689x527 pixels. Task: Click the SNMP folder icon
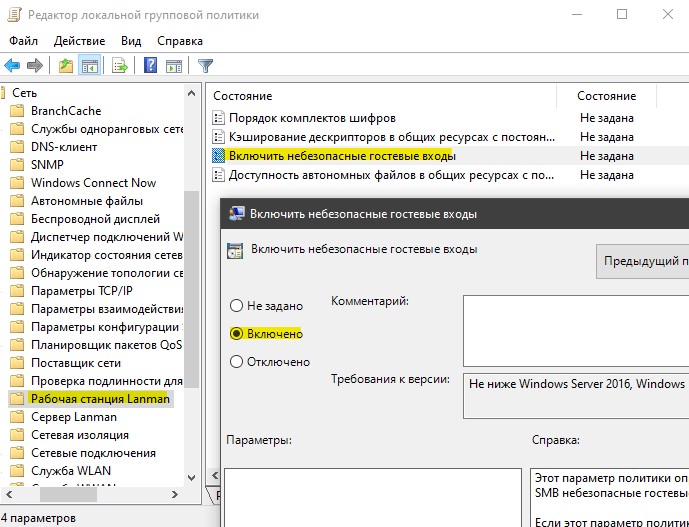(x=17, y=164)
